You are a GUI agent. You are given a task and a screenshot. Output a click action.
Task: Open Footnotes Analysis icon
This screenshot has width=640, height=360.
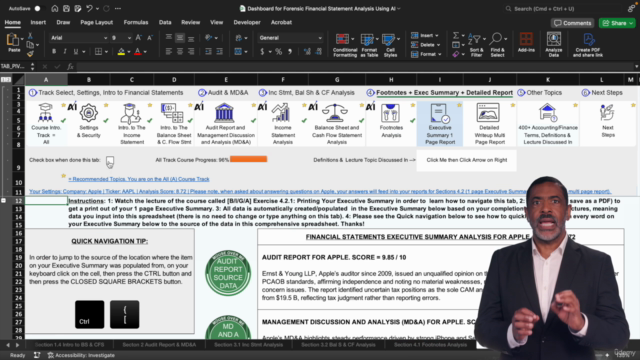390,113
